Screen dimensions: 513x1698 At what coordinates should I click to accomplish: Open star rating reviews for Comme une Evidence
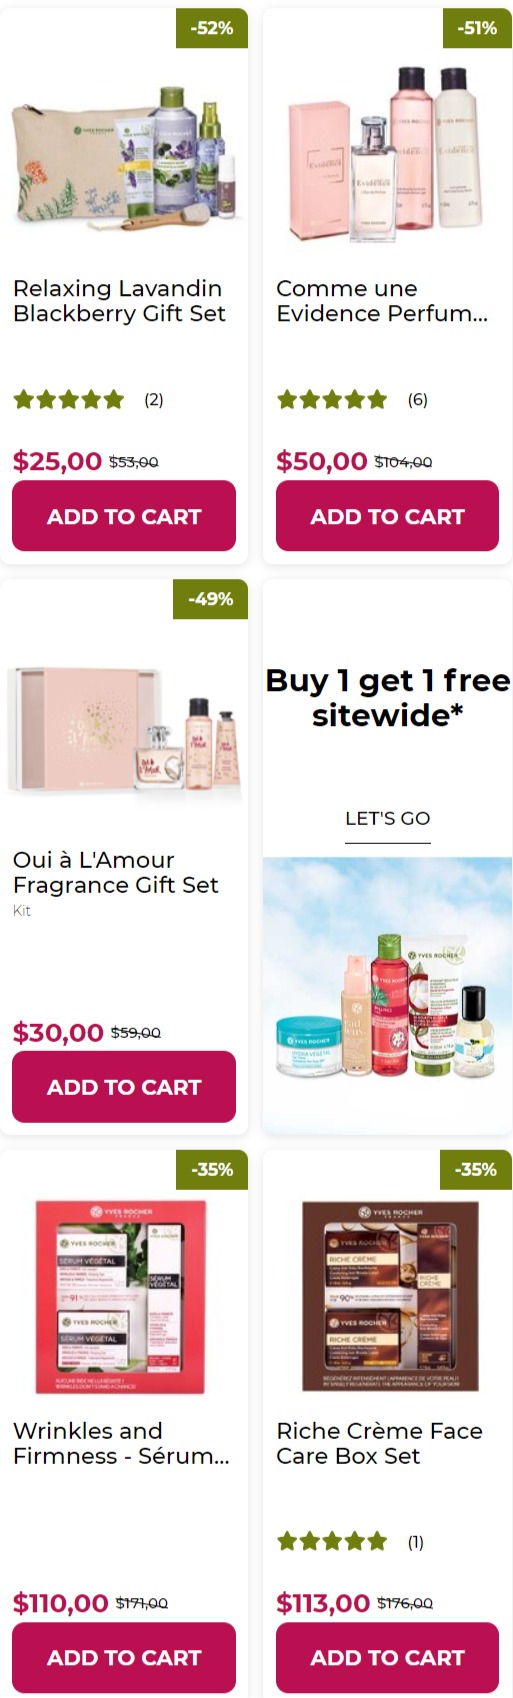352,400
